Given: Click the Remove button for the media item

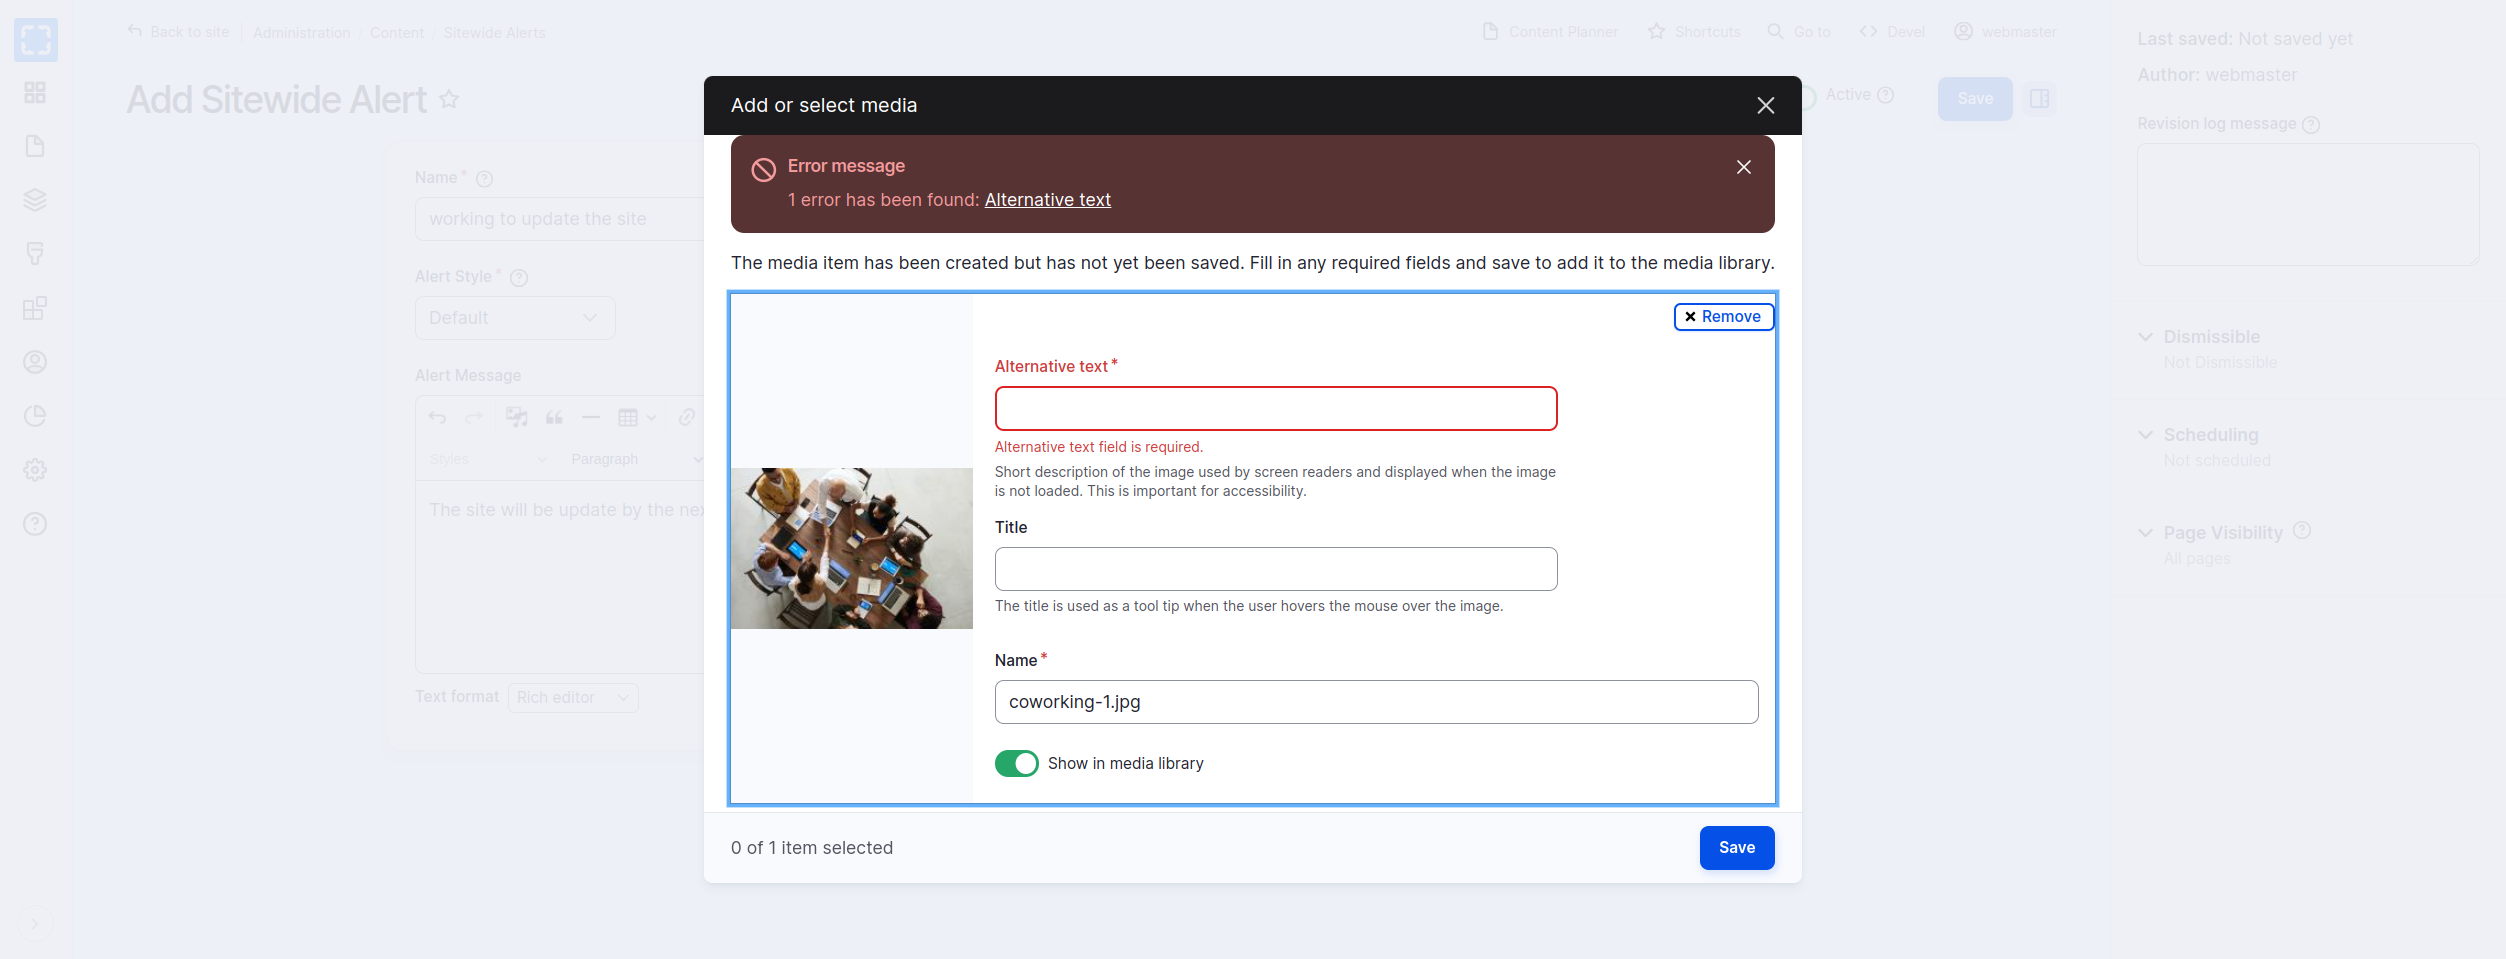Looking at the screenshot, I should (x=1723, y=317).
